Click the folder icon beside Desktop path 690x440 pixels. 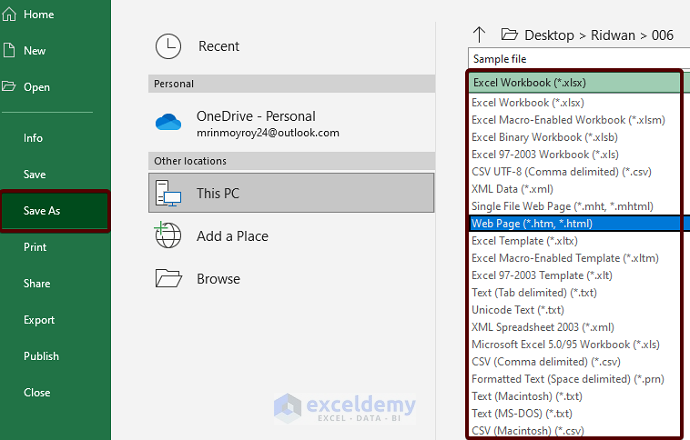tap(509, 34)
